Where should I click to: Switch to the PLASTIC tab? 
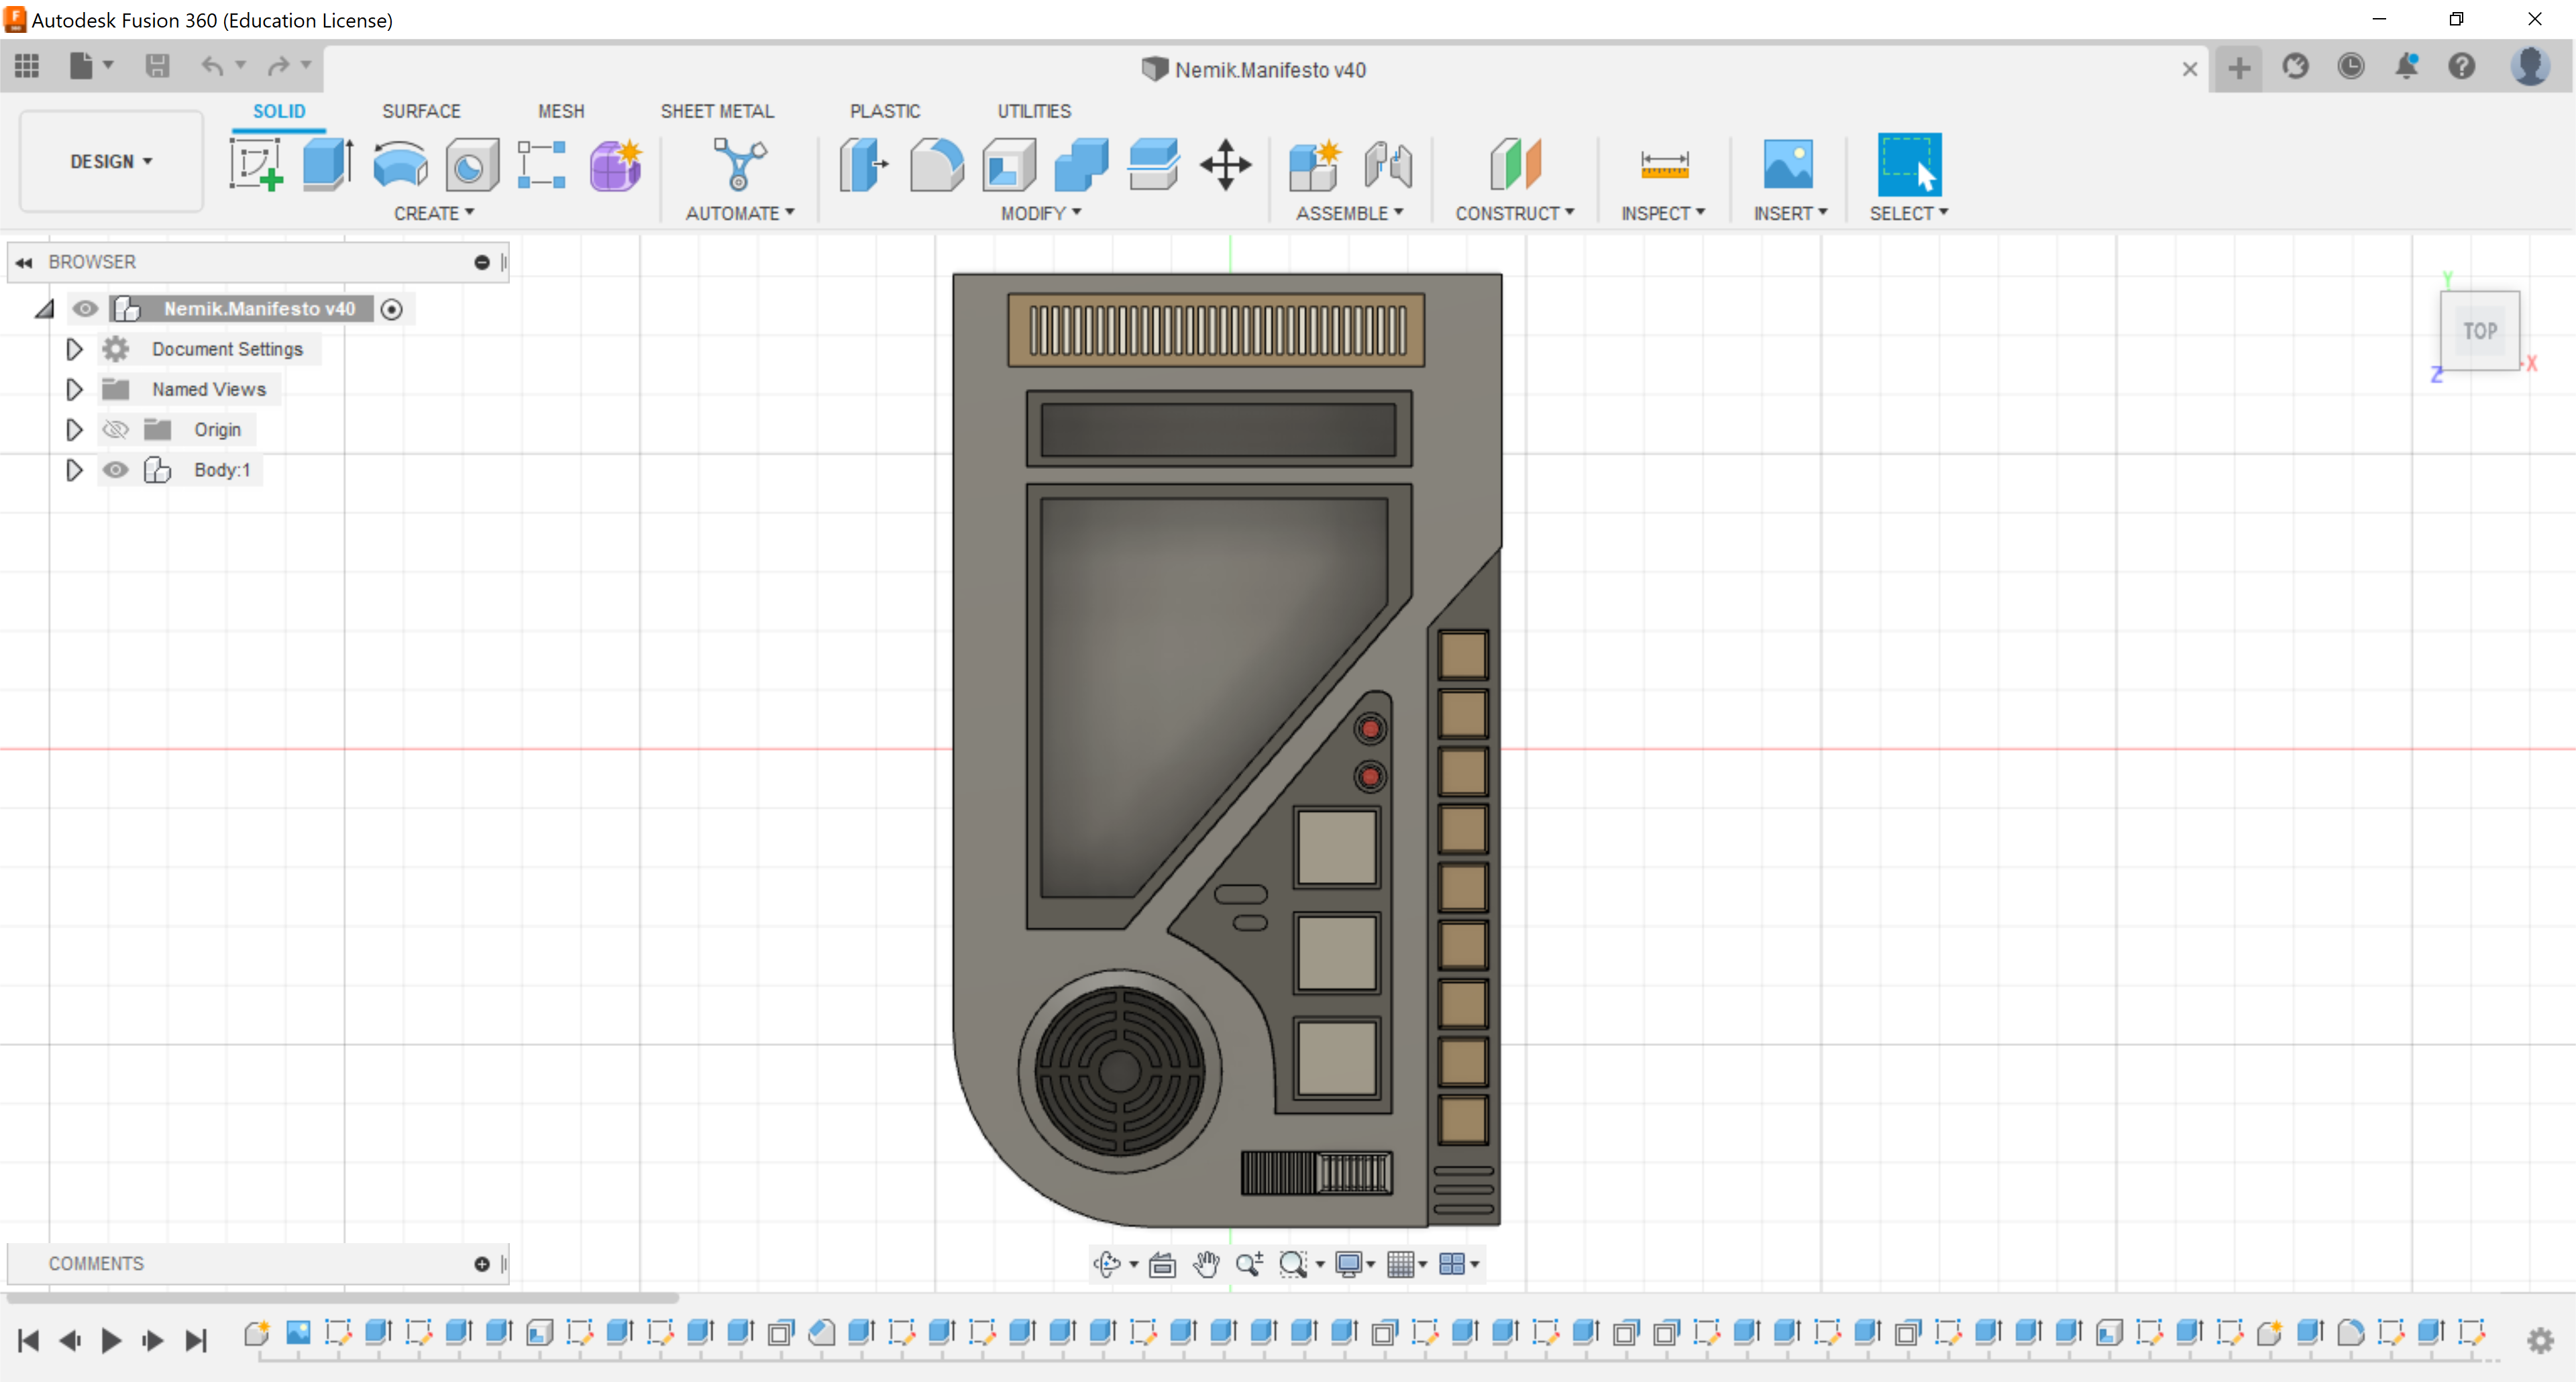click(885, 111)
